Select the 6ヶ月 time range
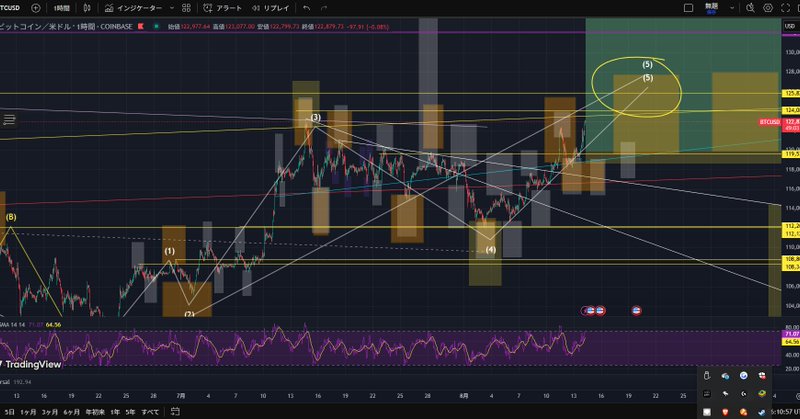The width and height of the screenshot is (800, 419). 71,412
